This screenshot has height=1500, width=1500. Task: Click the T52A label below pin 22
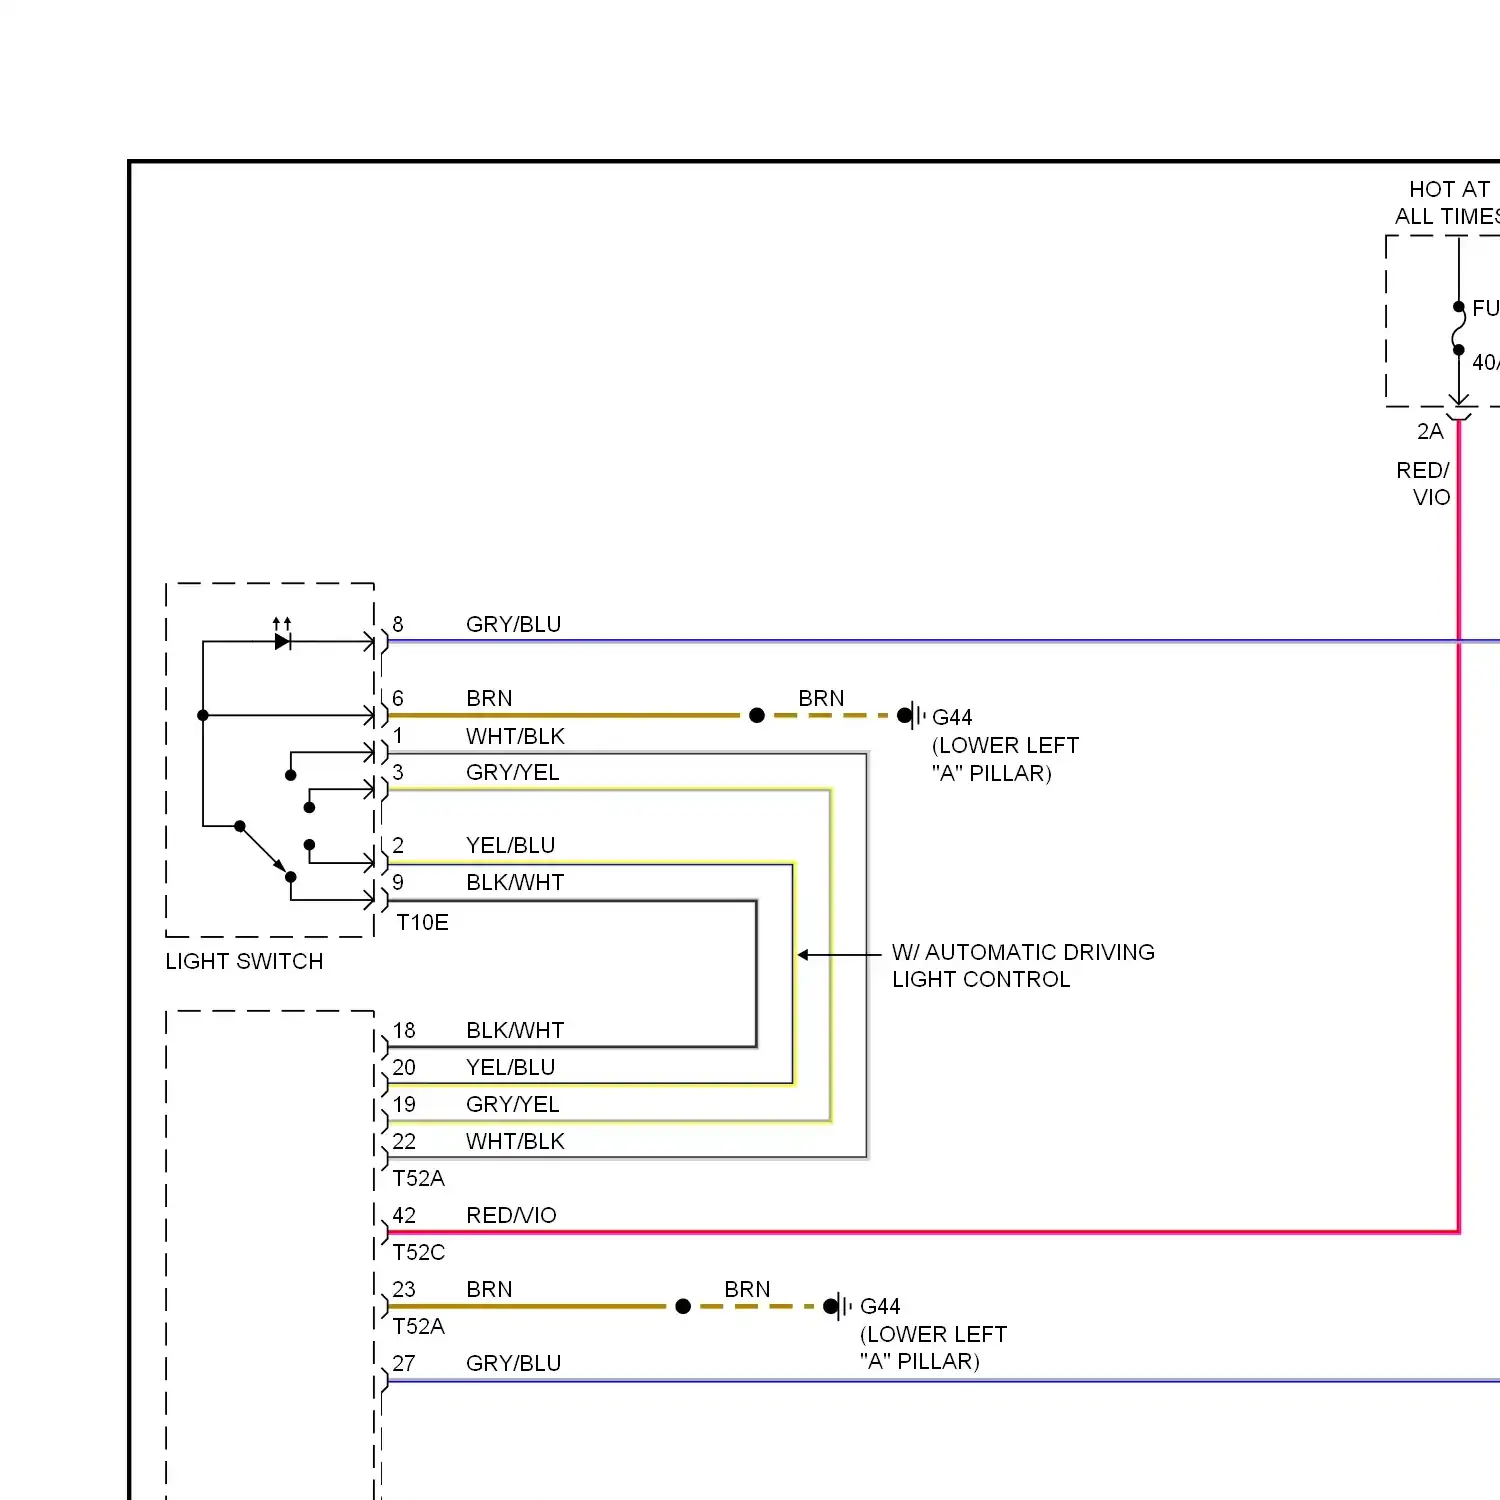pos(418,1178)
